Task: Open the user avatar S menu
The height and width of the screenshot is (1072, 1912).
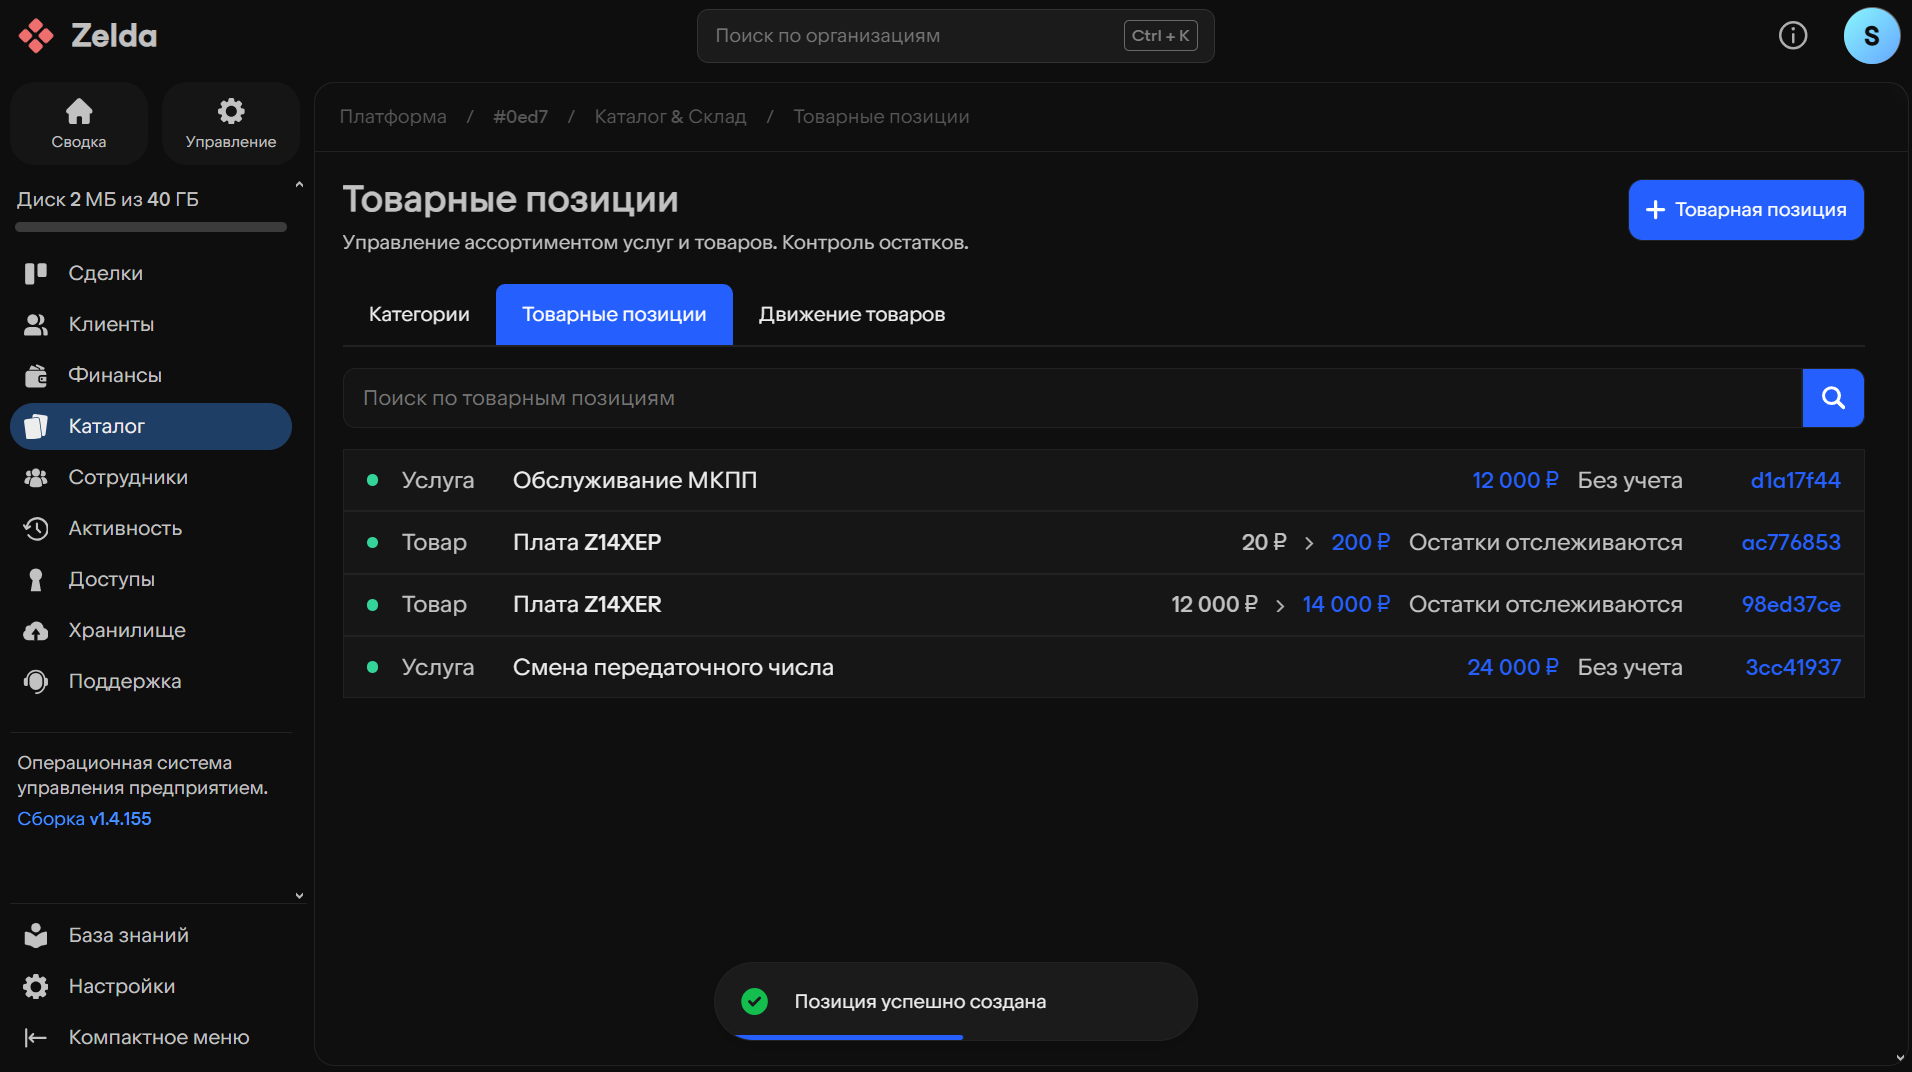Action: pos(1870,36)
